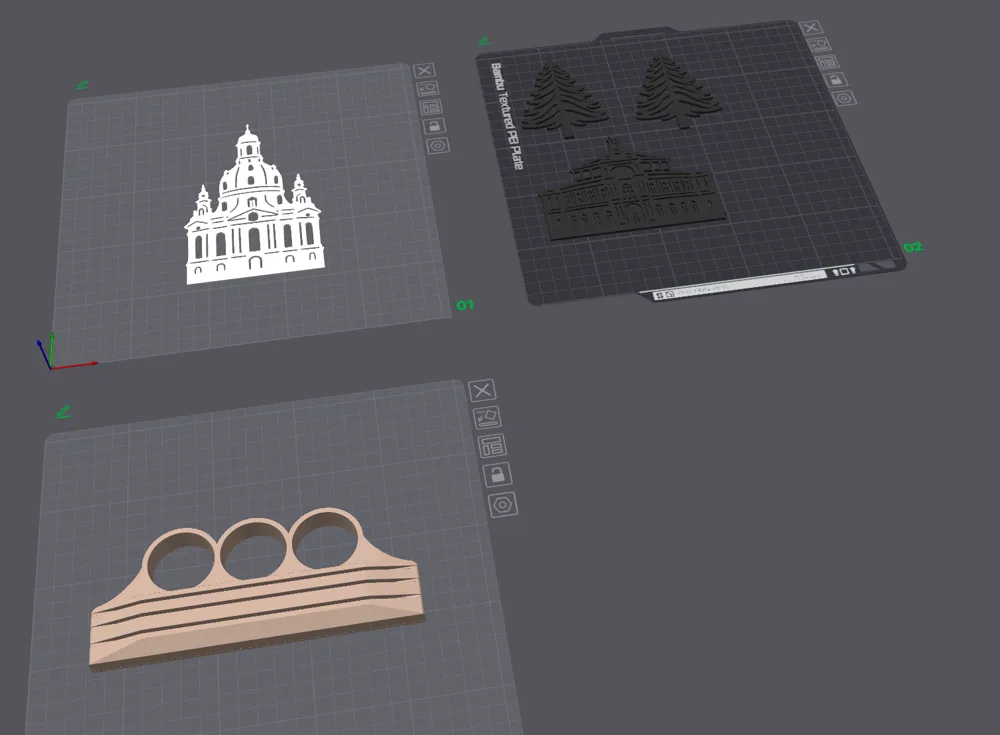Arrange objects on plate 02
The height and width of the screenshot is (735, 1000).
click(x=827, y=63)
